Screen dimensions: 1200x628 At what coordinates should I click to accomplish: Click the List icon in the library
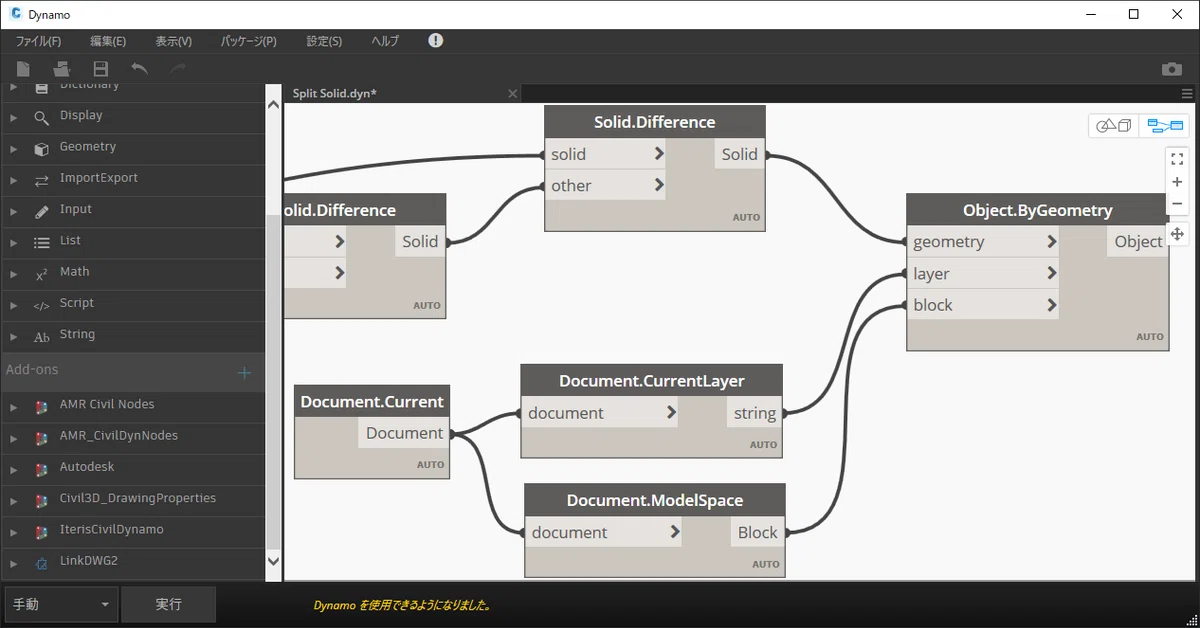41,242
